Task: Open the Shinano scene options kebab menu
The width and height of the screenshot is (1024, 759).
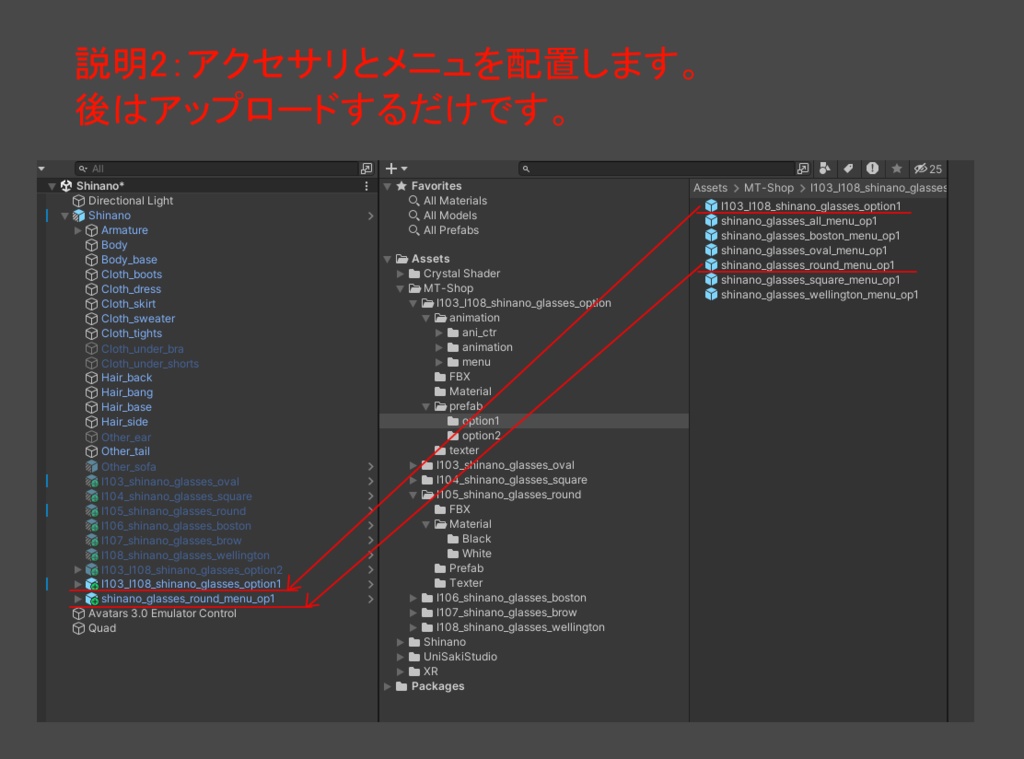Action: point(366,186)
